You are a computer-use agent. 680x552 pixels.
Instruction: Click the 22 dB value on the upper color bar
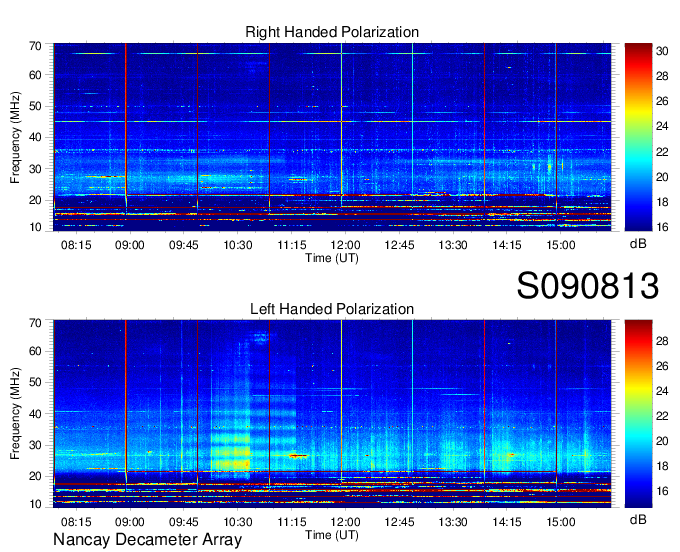coord(662,152)
